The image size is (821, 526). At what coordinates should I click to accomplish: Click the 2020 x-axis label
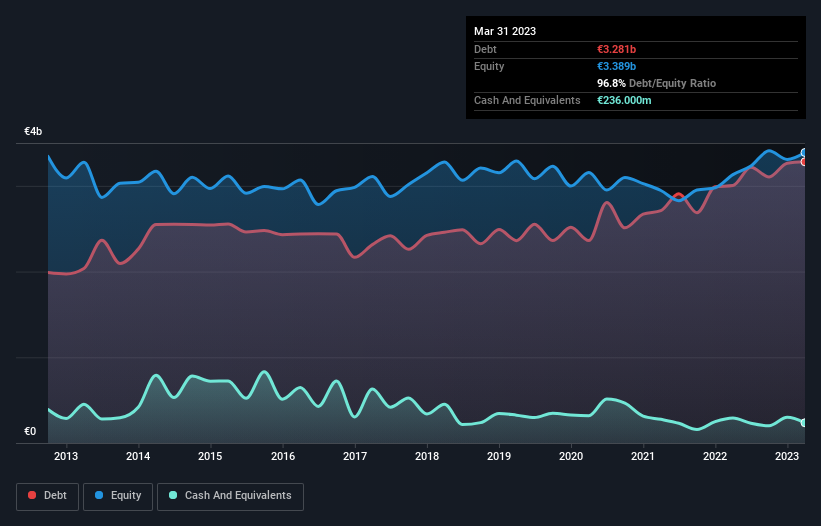(571, 456)
